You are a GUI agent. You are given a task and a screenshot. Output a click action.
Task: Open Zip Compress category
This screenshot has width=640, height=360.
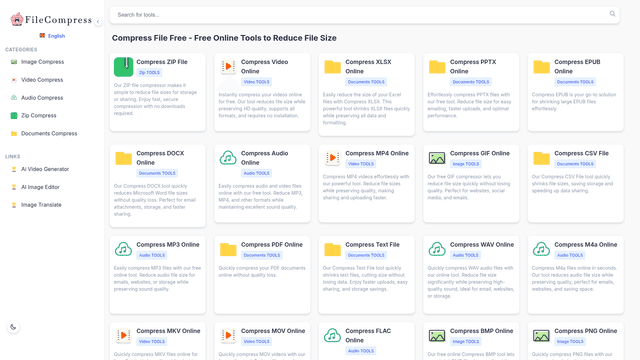[x=39, y=116]
